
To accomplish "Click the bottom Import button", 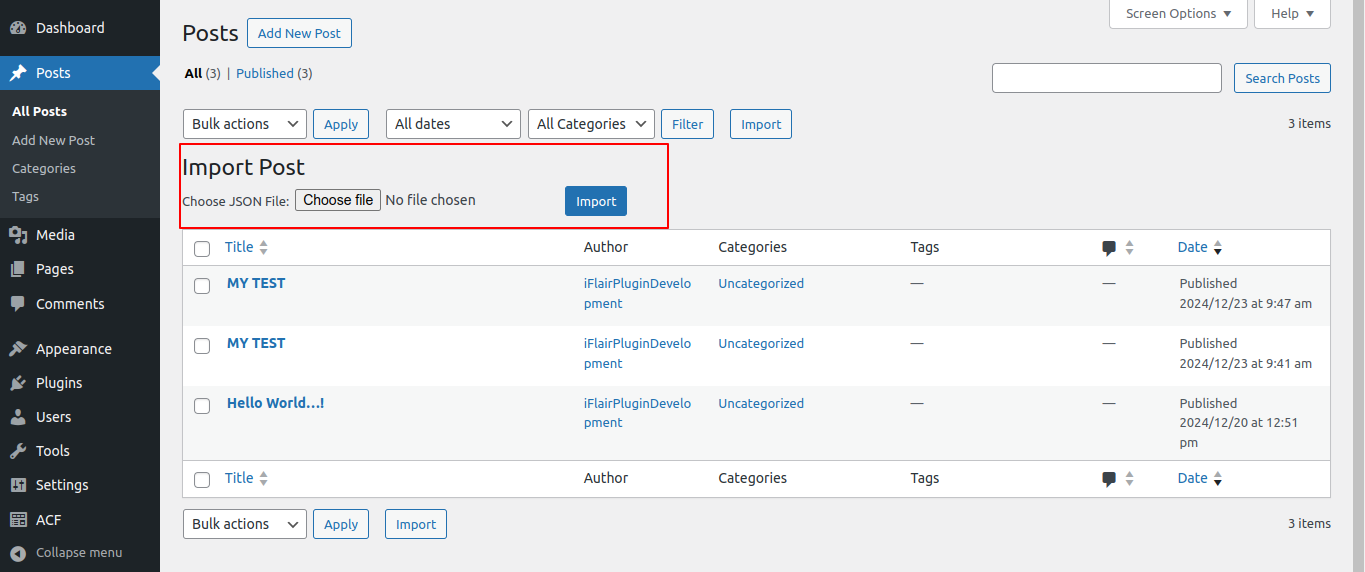I will pyautogui.click(x=416, y=524).
